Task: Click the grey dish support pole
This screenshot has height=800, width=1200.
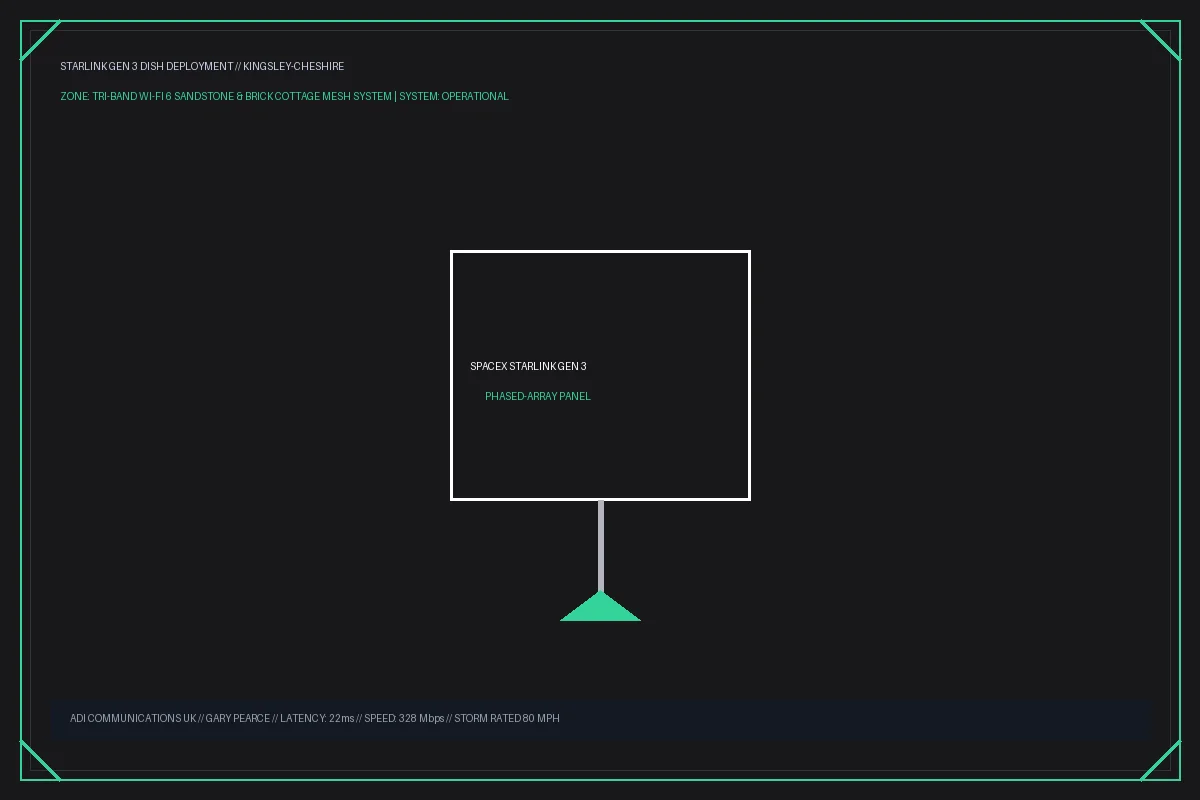Action: pyautogui.click(x=601, y=546)
